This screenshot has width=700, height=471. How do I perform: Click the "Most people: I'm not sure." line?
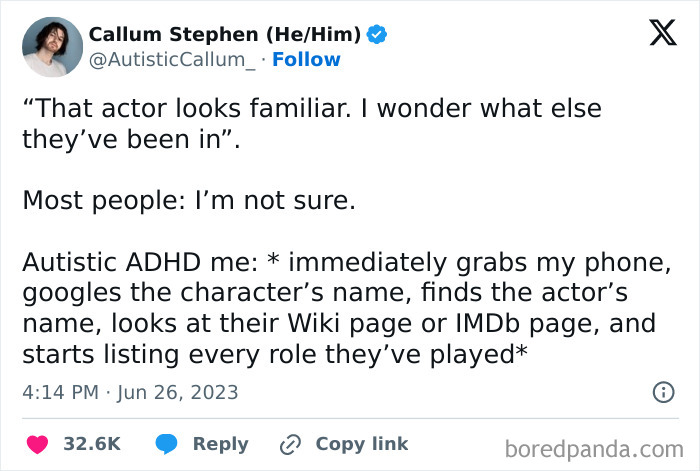click(189, 200)
